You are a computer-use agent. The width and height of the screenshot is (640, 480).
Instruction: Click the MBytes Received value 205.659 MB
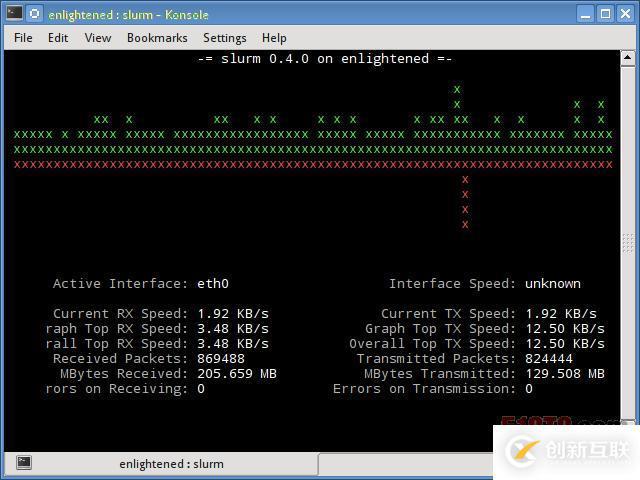pos(237,374)
